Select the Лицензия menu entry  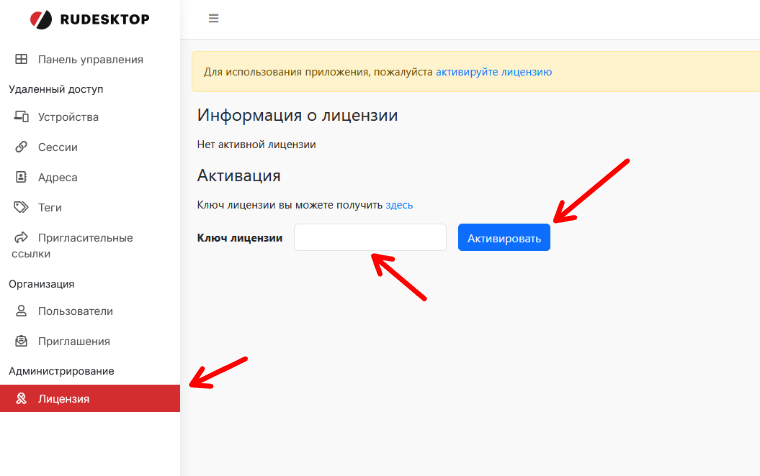coord(64,399)
